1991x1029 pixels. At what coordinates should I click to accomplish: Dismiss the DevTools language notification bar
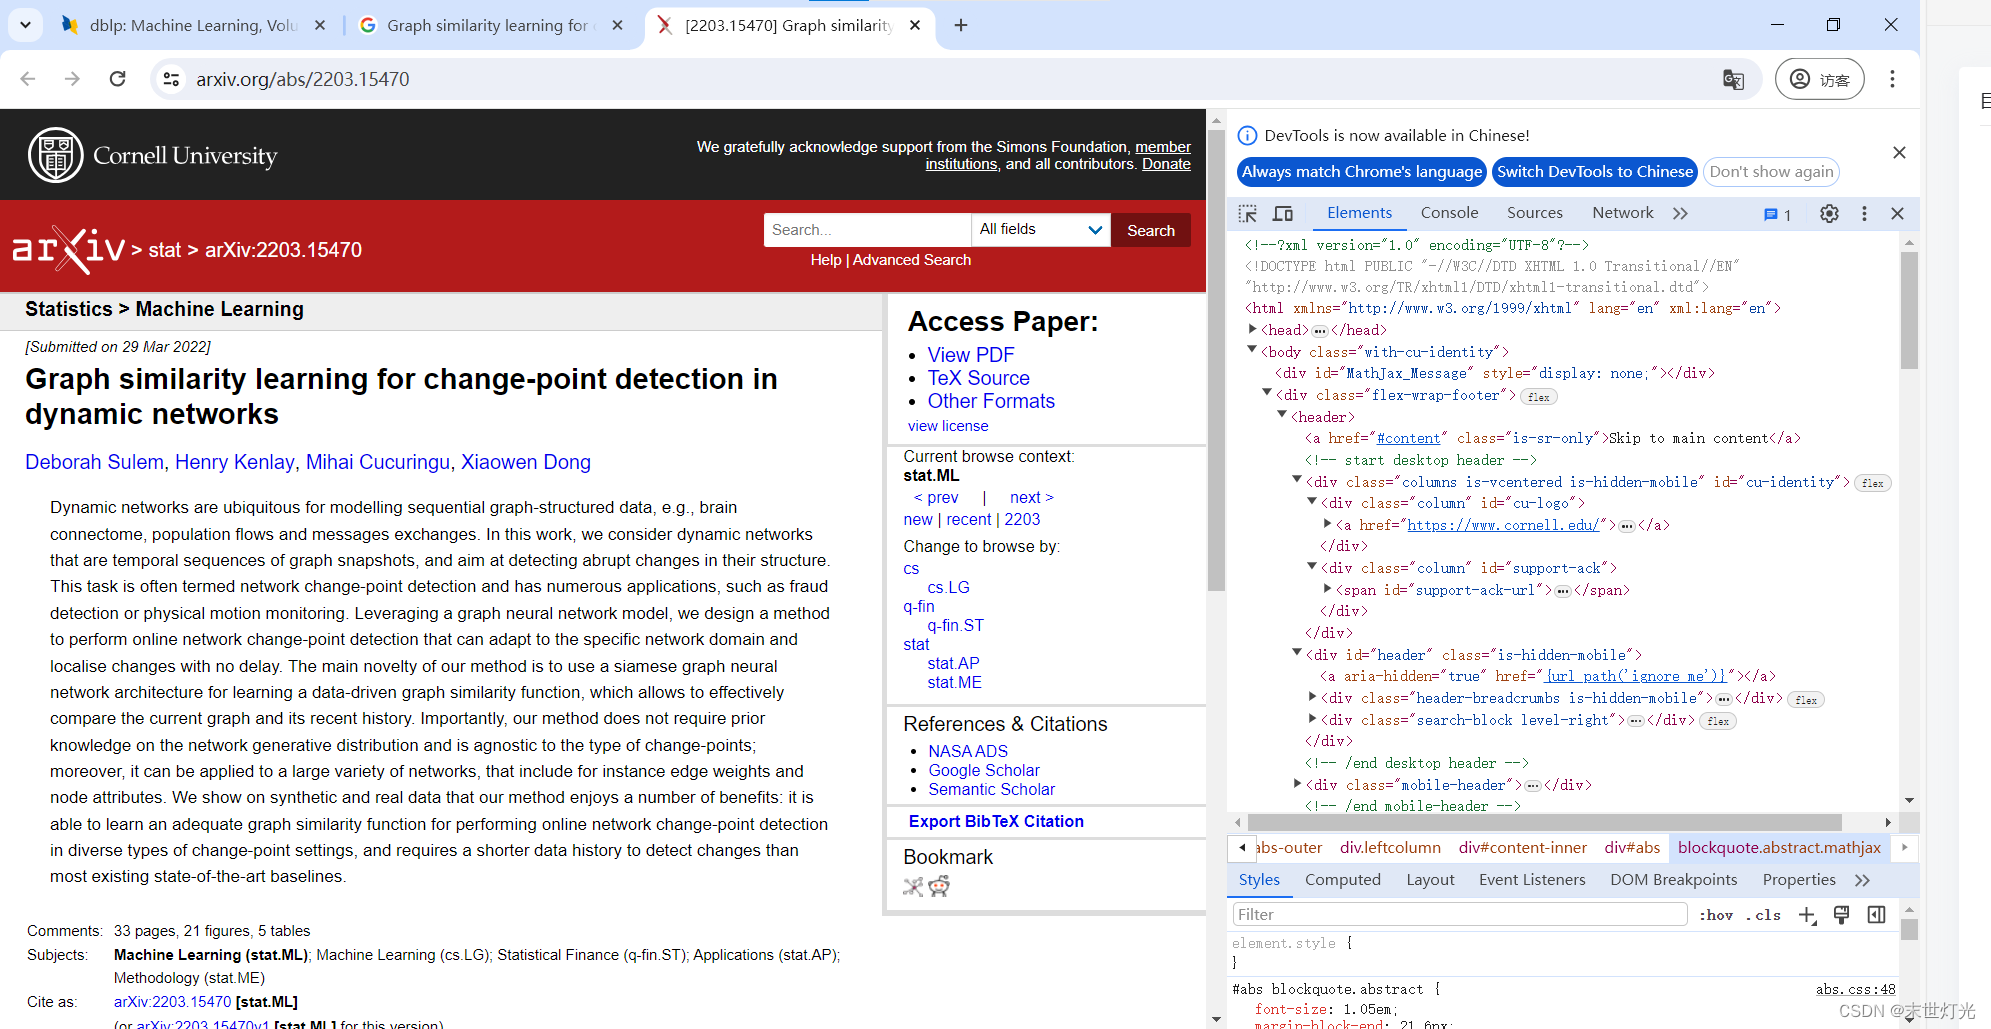1899,152
